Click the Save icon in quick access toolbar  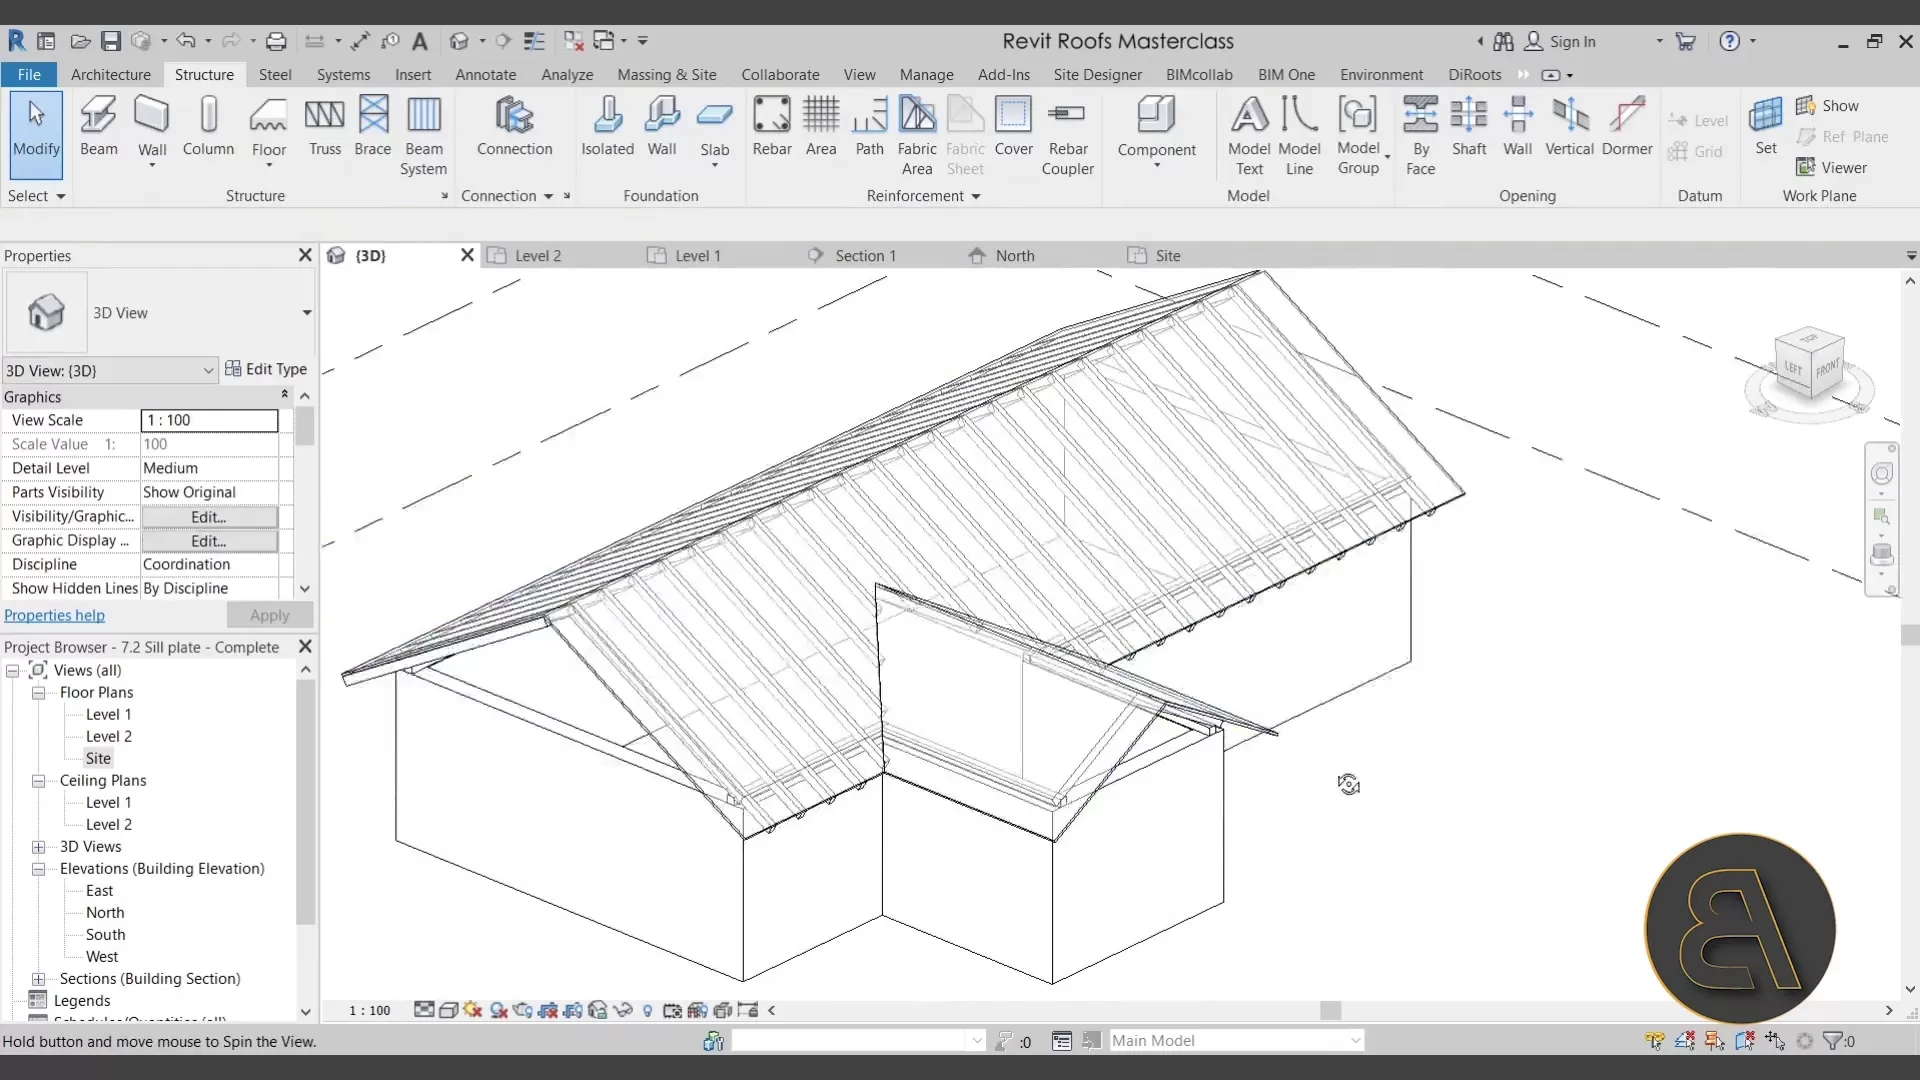[111, 41]
